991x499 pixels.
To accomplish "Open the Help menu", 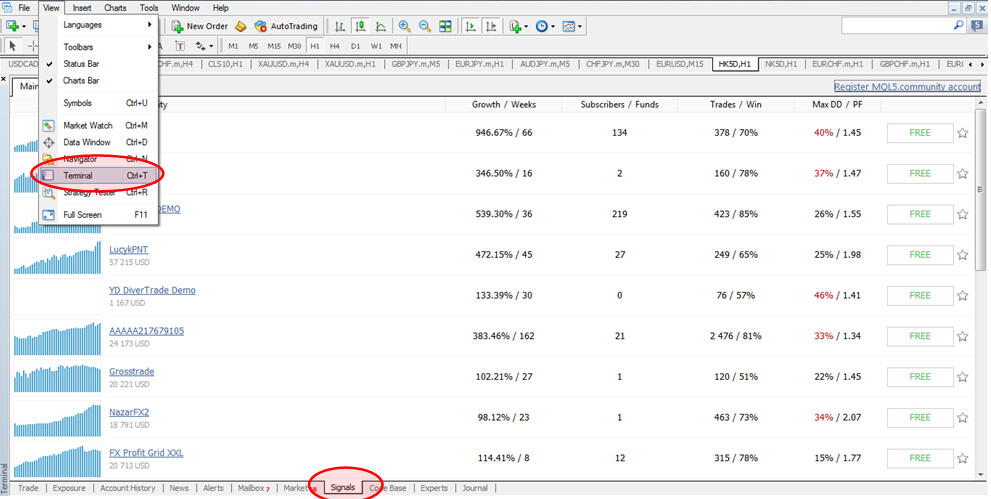I will pyautogui.click(x=221, y=8).
